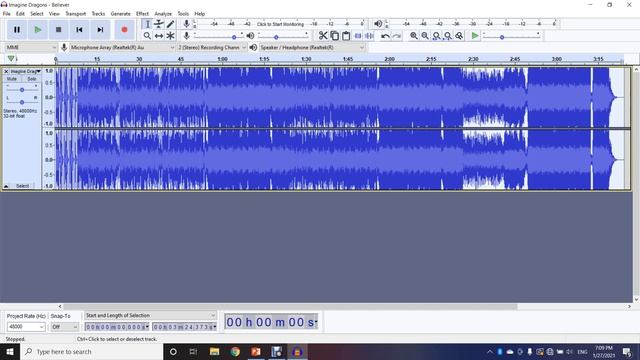Click the track pan slider
640x360 pixels.
tap(22, 102)
